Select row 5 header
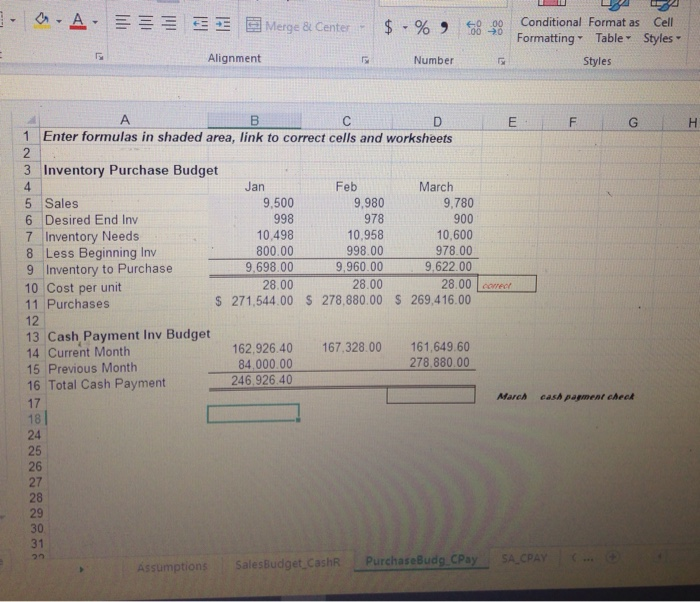 pyautogui.click(x=28, y=204)
